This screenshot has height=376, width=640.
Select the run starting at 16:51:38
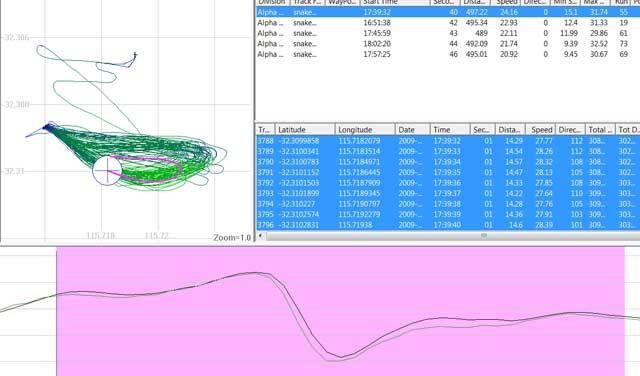point(448,23)
